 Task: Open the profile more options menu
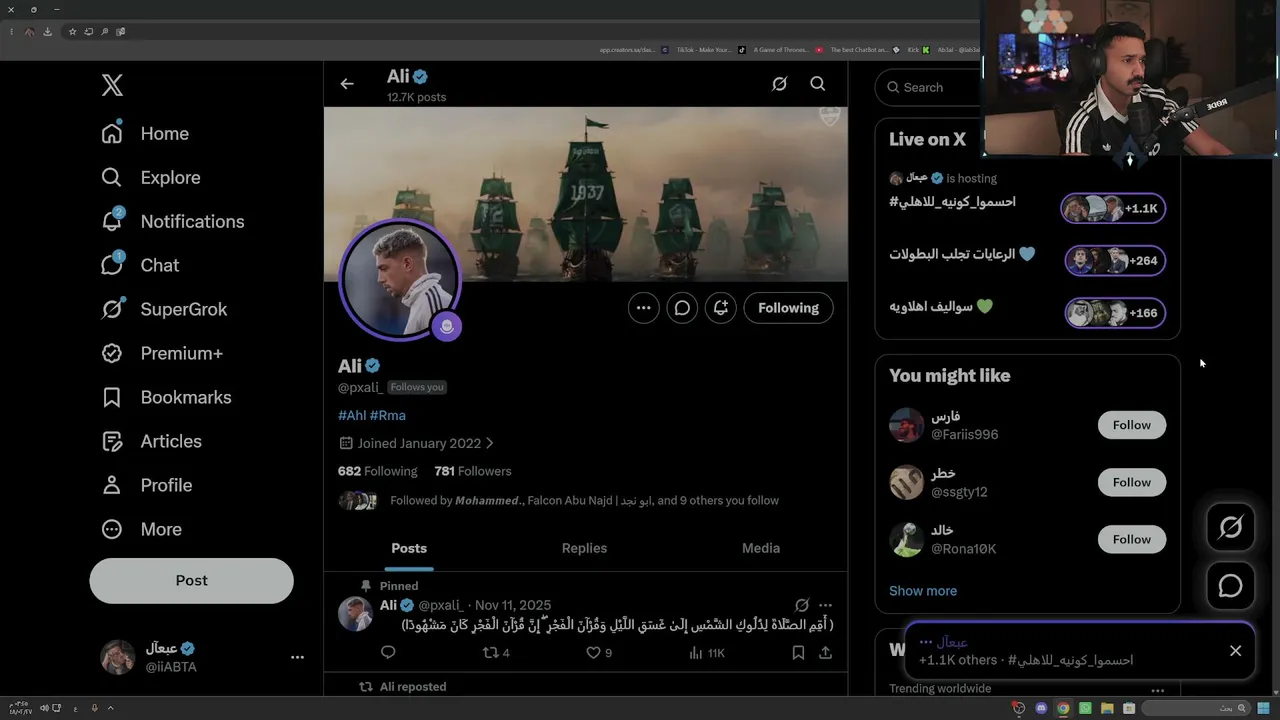(644, 308)
